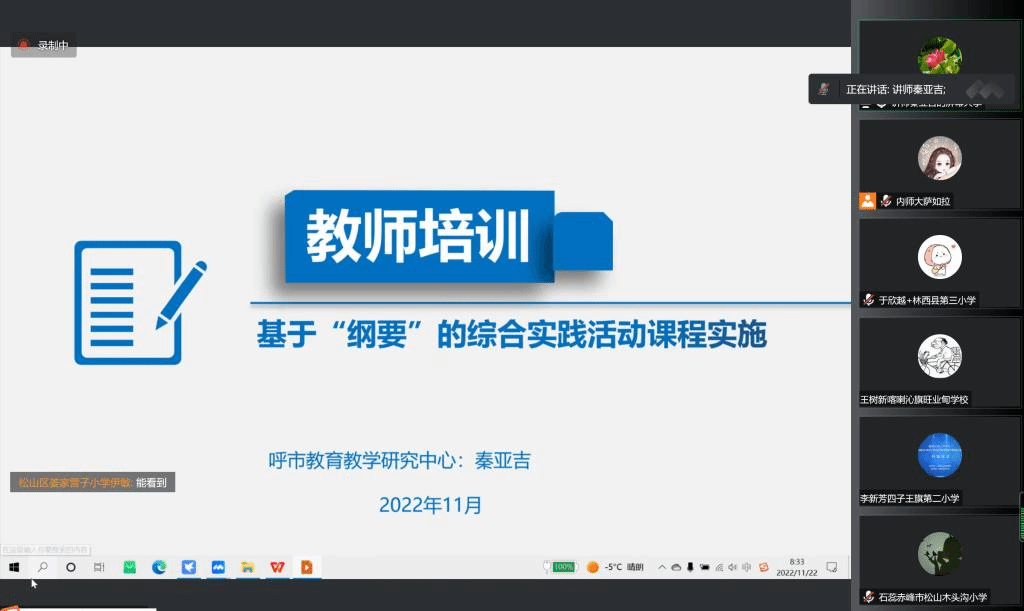The height and width of the screenshot is (611, 1024).
Task: Open the clock showing 8:33
Action: pyautogui.click(x=797, y=567)
